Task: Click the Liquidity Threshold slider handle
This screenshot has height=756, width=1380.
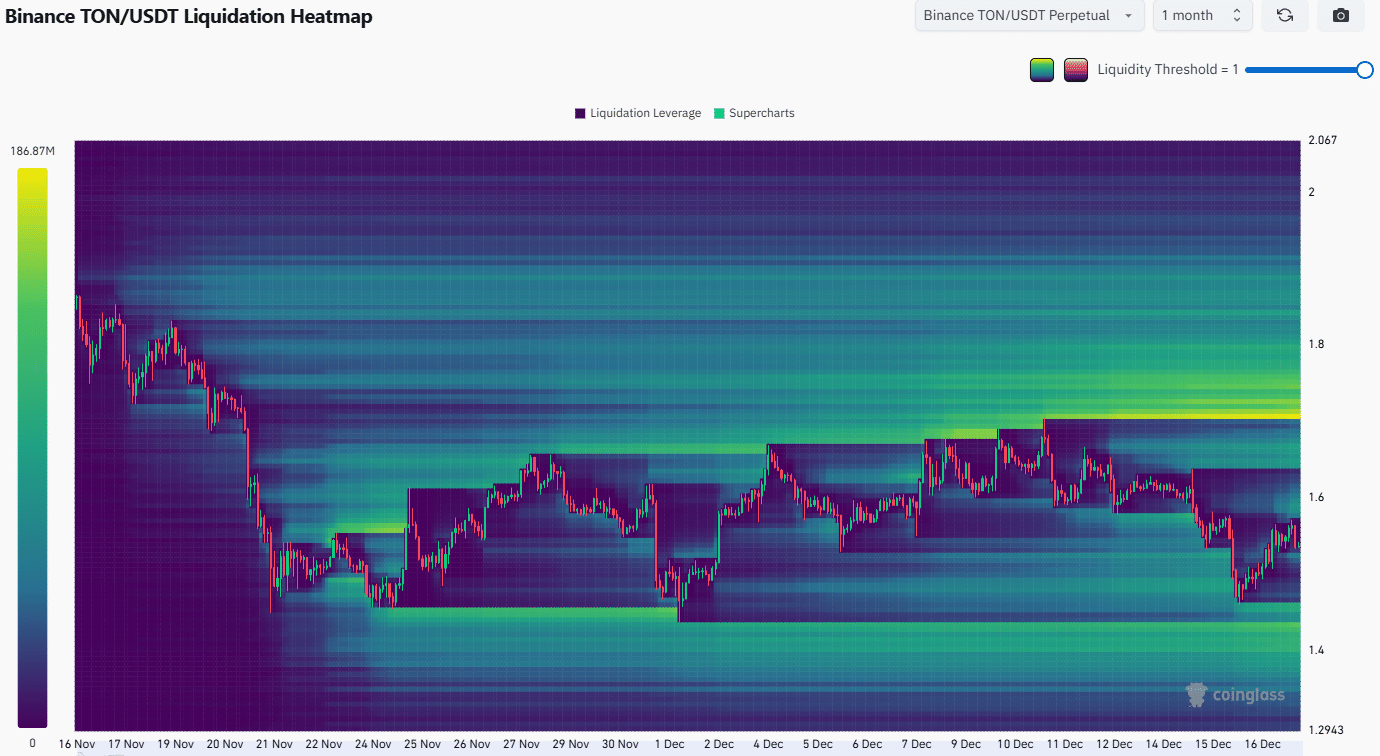Action: coord(1364,70)
